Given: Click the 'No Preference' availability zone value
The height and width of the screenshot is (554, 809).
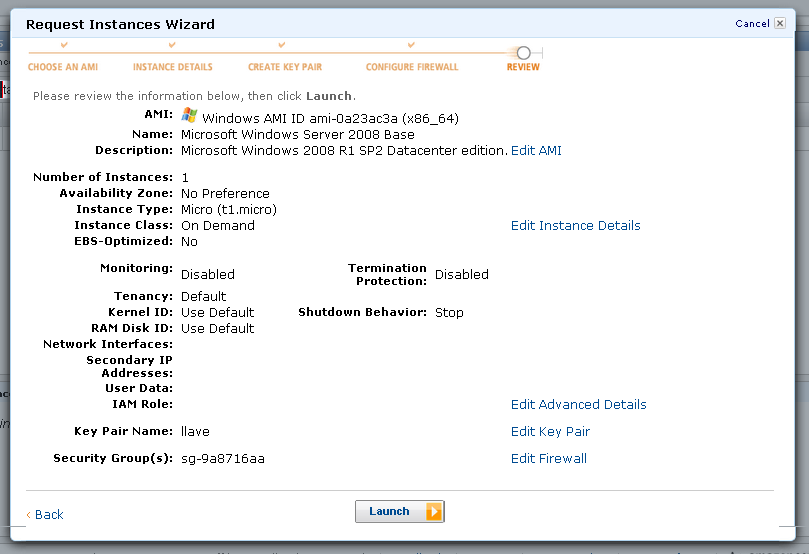Looking at the screenshot, I should point(225,193).
